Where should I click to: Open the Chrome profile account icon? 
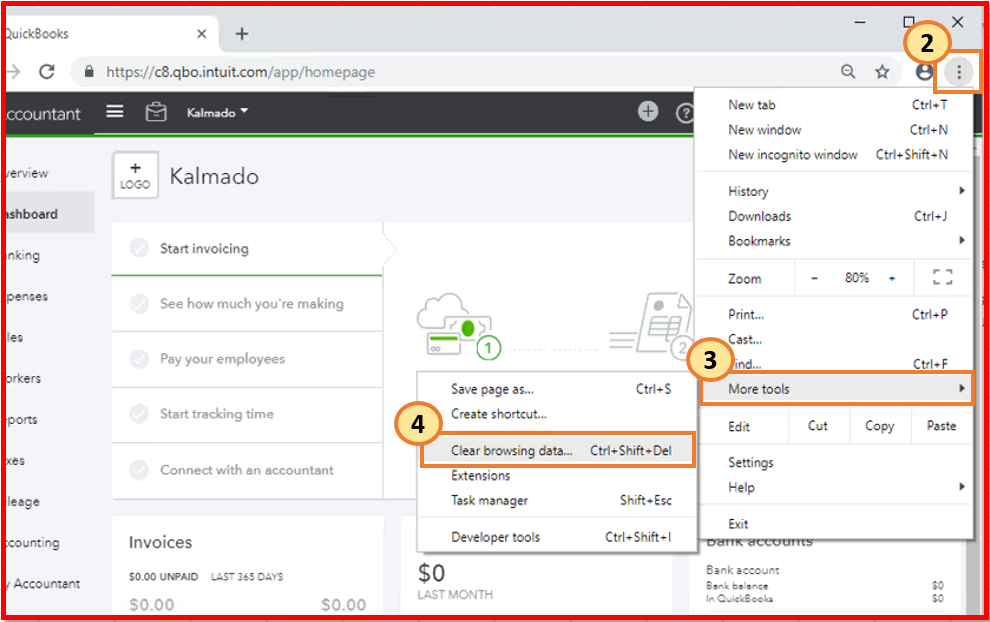pyautogui.click(x=924, y=72)
